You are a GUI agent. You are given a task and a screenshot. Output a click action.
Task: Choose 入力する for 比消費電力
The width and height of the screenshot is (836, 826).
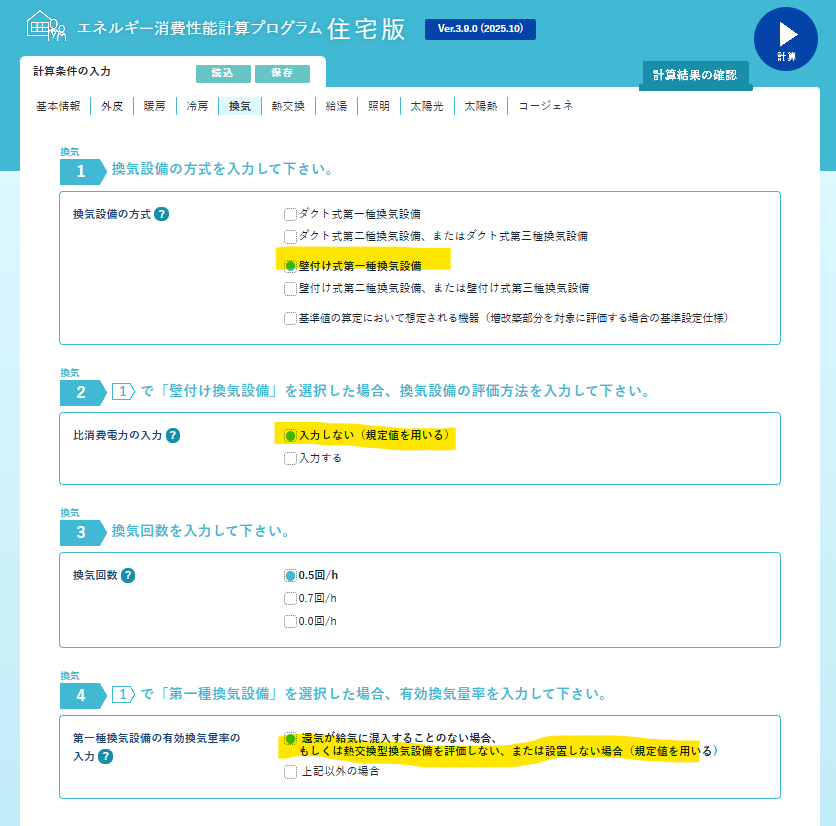click(x=290, y=458)
